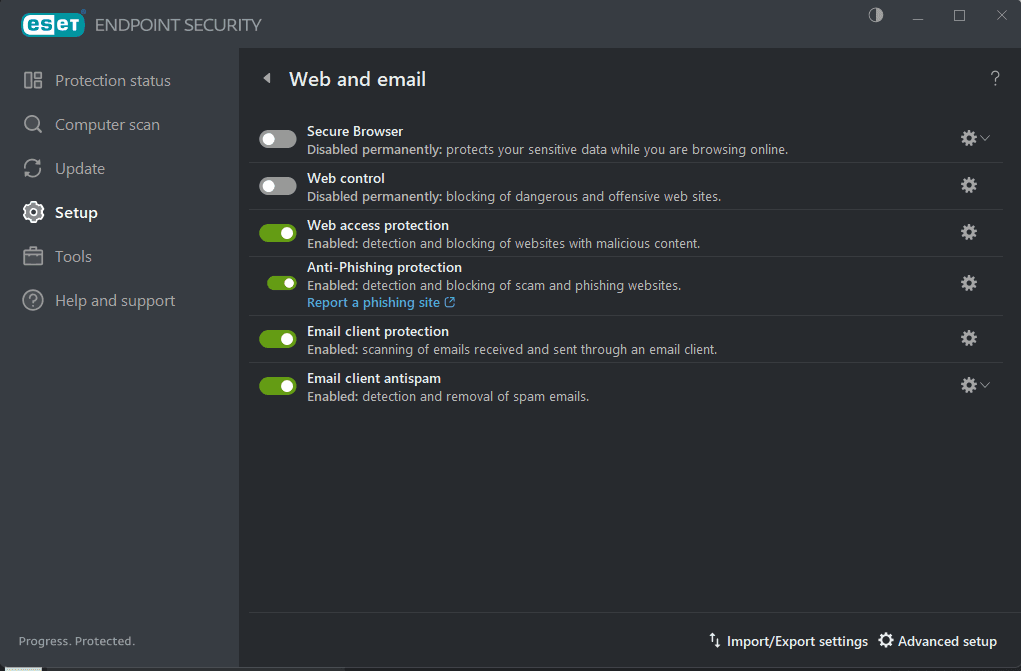
Task: Open Email client antispam settings gear
Action: [969, 385]
